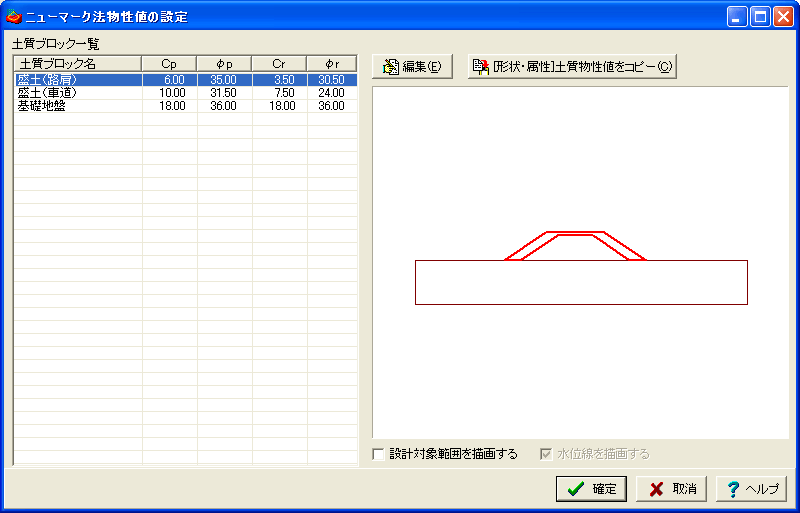This screenshot has height=513, width=800.
Task: Click Cp value 10.00 for 盛土(車道)
Action: [x=170, y=93]
